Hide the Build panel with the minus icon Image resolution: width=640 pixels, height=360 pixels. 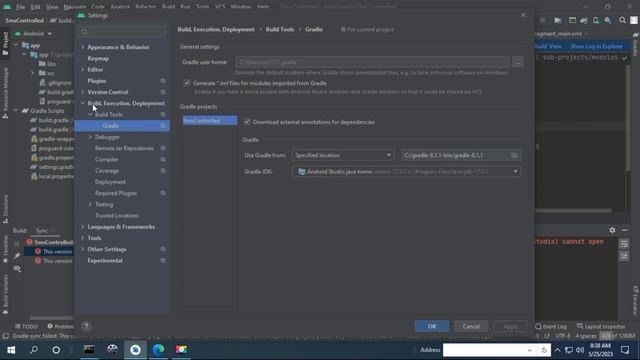[624, 230]
